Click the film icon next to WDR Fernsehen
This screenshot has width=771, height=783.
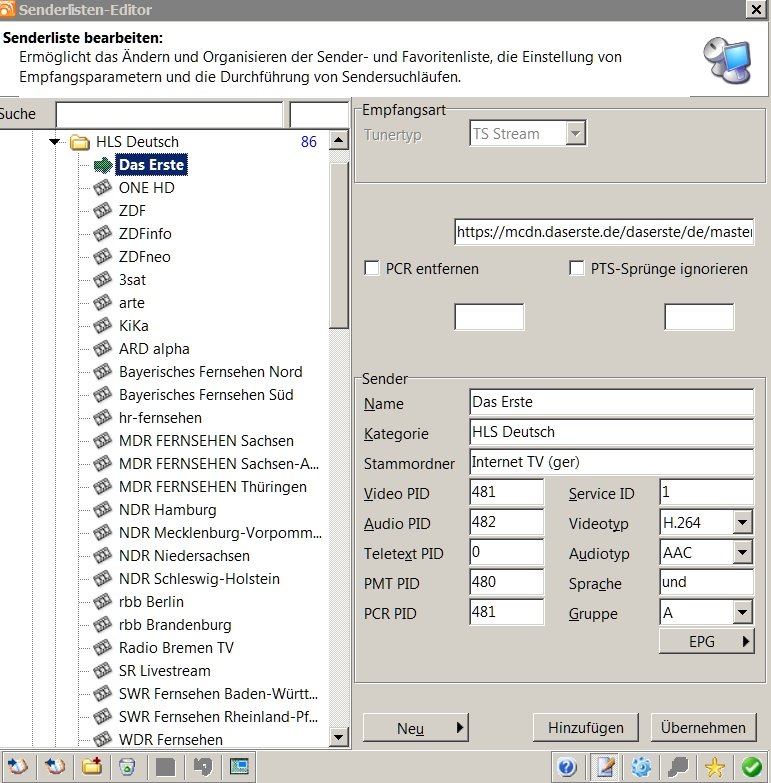(102, 739)
